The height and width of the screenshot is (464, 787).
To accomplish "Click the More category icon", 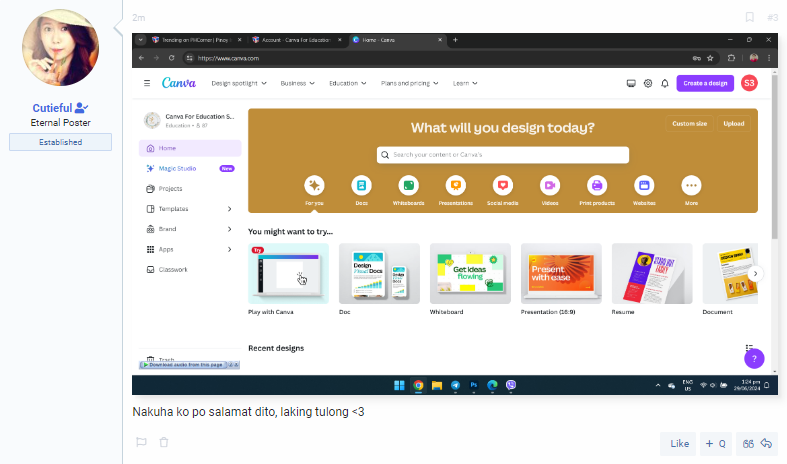I will (x=691, y=185).
